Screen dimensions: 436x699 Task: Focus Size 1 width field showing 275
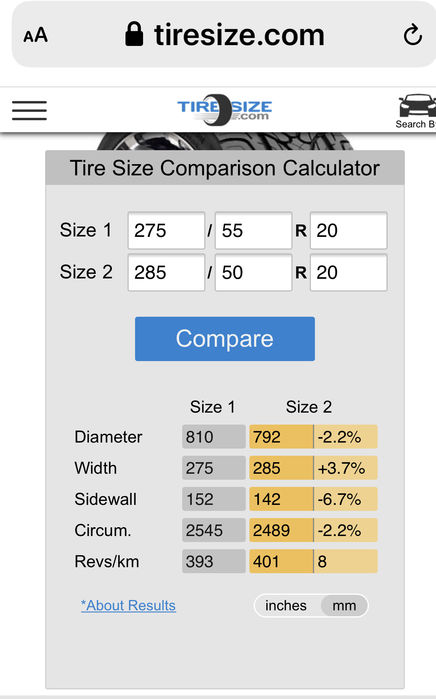coord(166,230)
